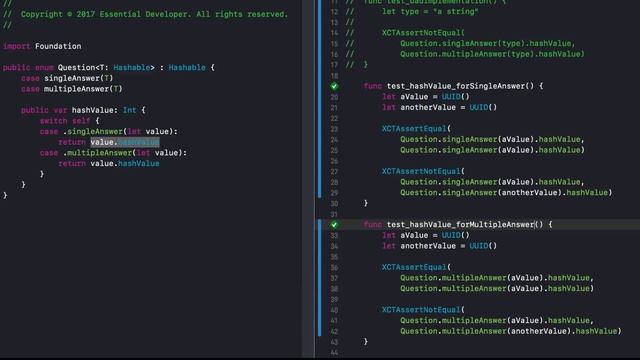
Task: Click 'Foundation' in the import line
Action: coord(58,46)
